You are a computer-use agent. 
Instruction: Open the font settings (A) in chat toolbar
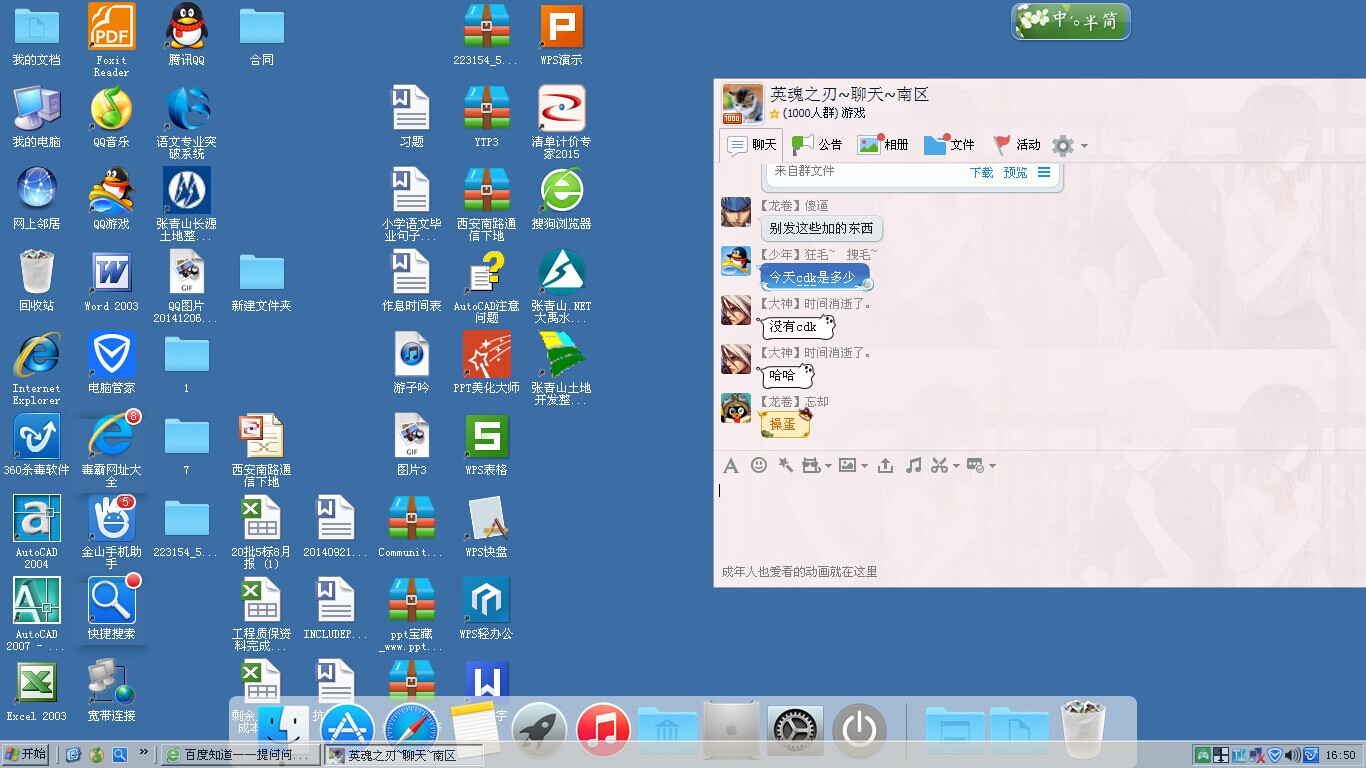pos(731,466)
